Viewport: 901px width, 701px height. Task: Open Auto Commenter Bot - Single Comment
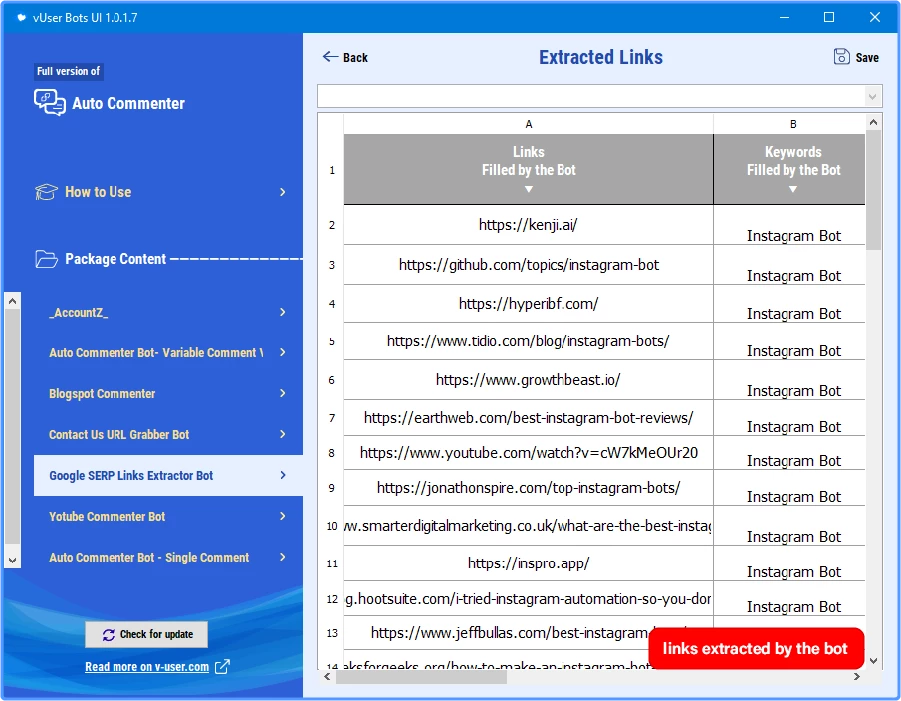pos(149,557)
